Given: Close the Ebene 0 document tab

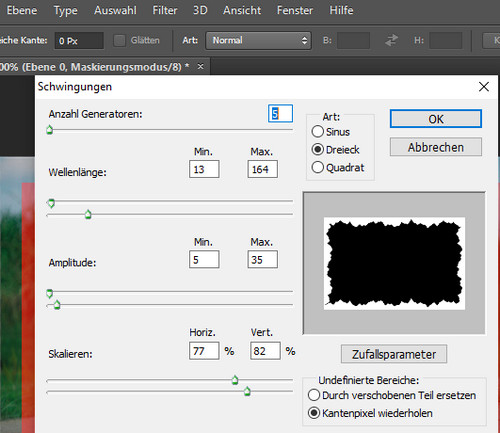Looking at the screenshot, I should (x=200, y=67).
